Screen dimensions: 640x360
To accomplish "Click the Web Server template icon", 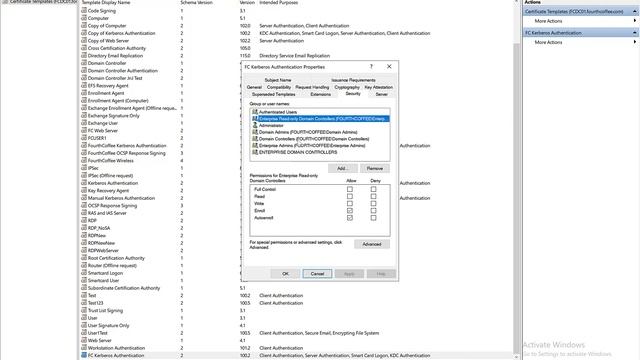I will point(84,340).
